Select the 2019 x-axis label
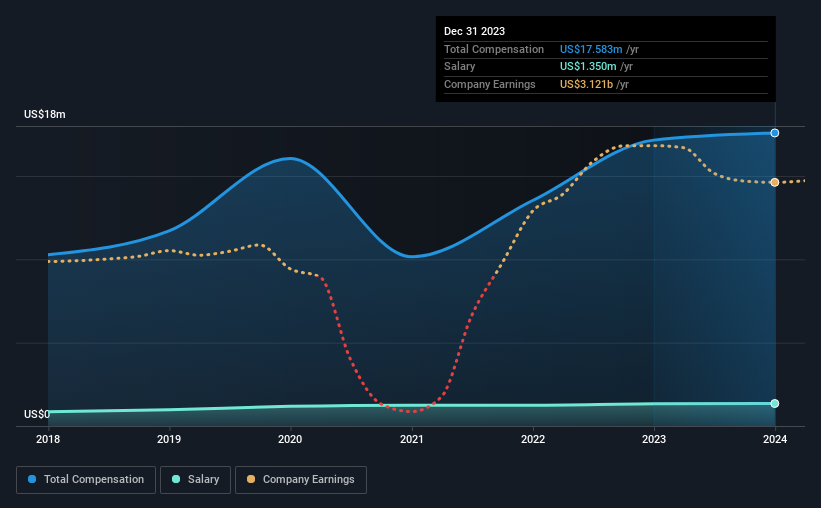The height and width of the screenshot is (508, 821). pyautogui.click(x=169, y=439)
